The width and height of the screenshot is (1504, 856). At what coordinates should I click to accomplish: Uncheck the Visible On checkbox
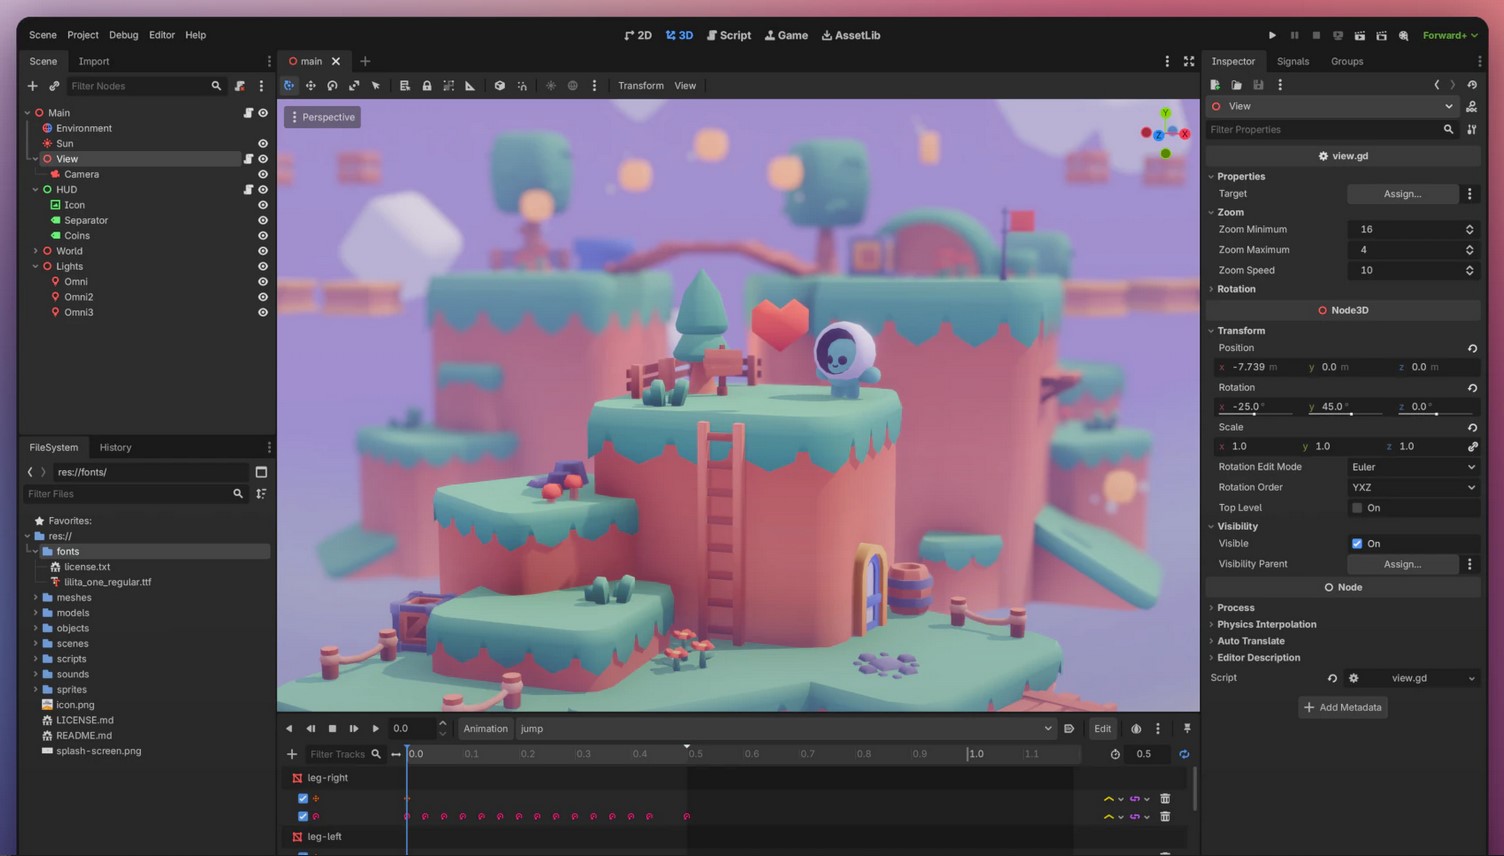[1357, 544]
